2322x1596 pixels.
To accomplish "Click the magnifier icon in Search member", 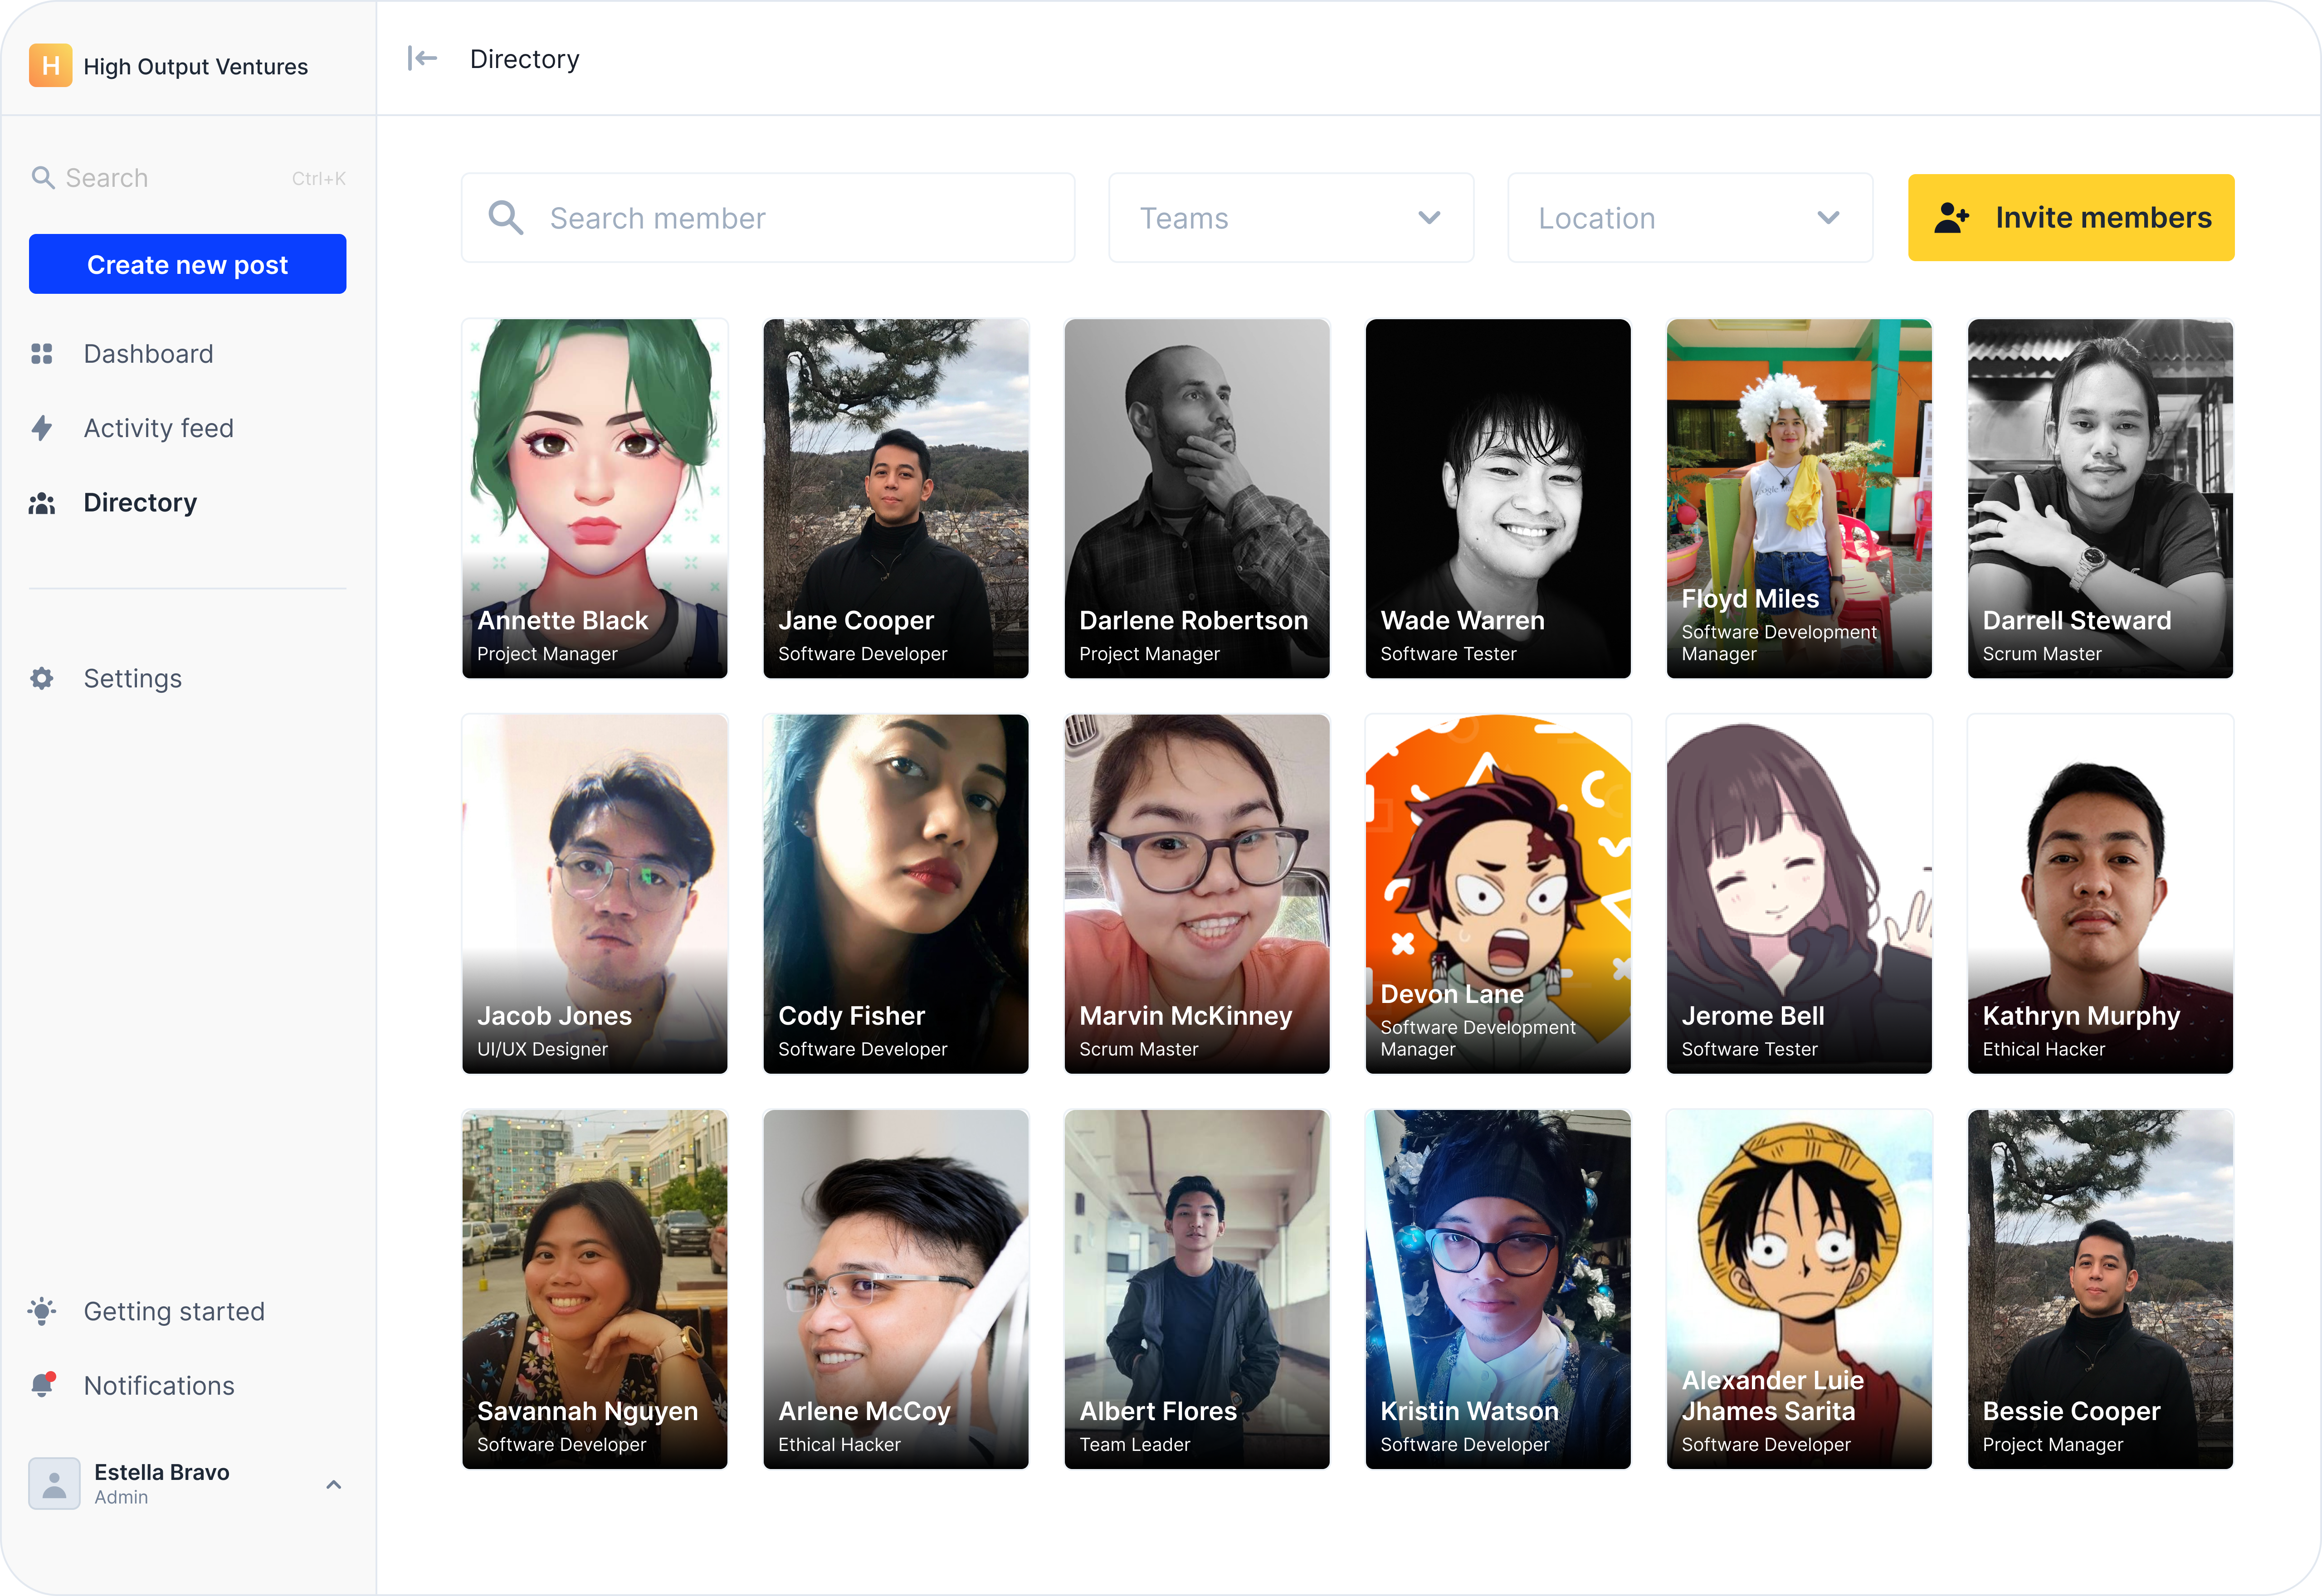I will [x=505, y=218].
